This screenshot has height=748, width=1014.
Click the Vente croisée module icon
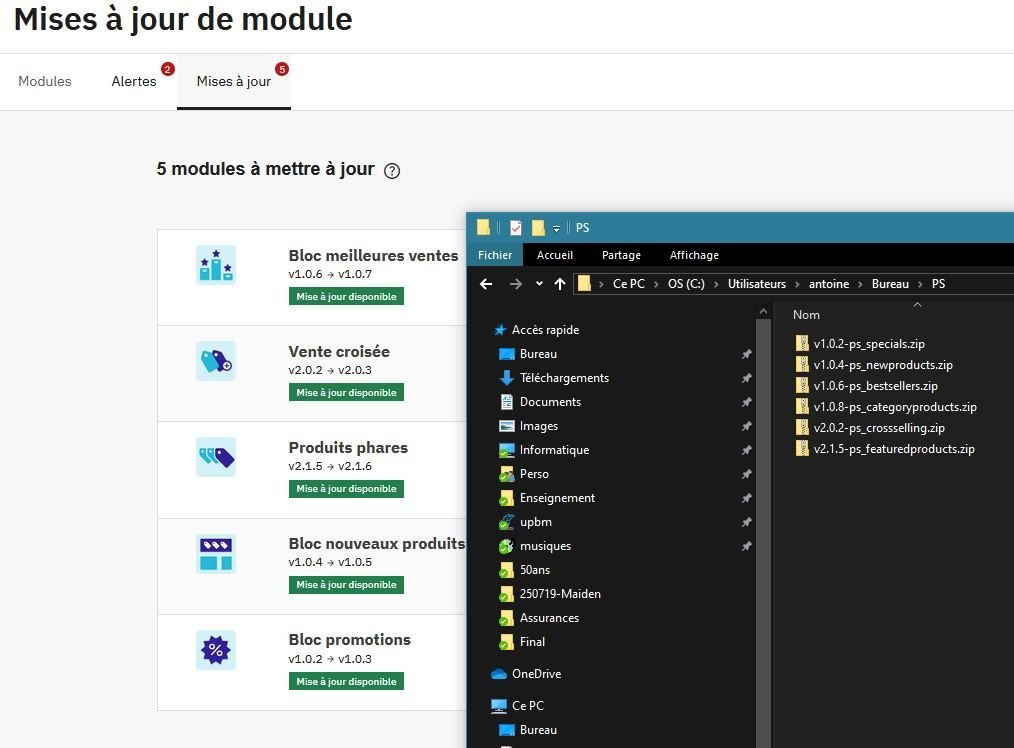(216, 361)
